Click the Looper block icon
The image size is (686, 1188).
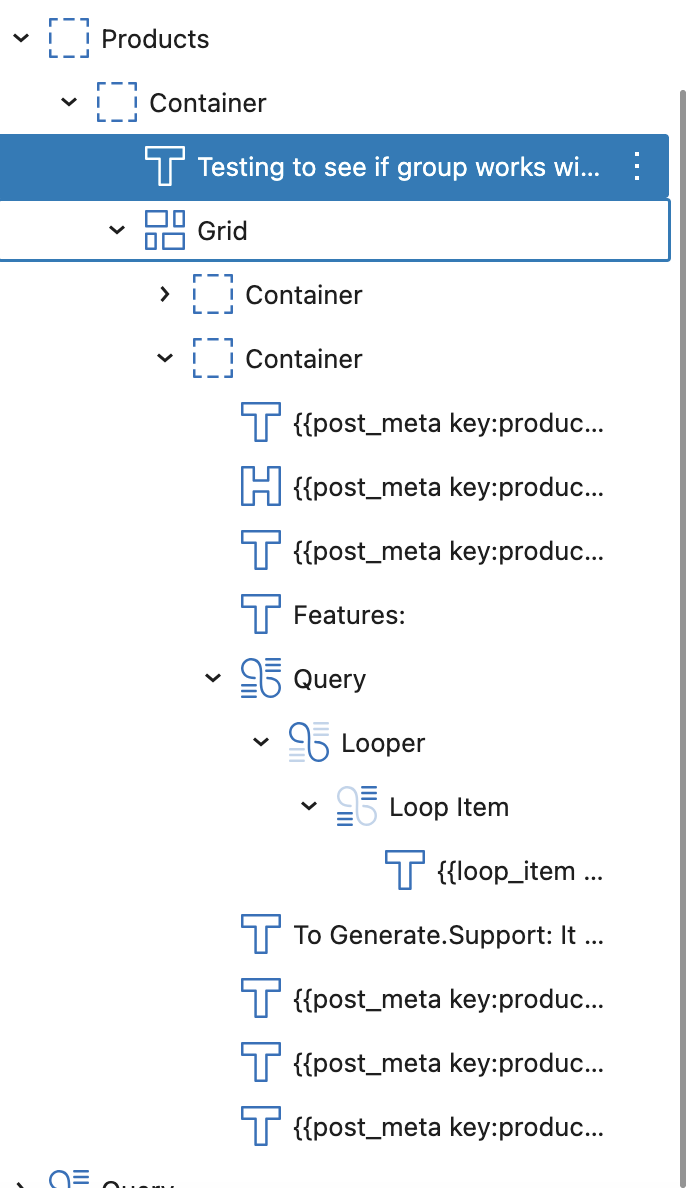coord(309,743)
